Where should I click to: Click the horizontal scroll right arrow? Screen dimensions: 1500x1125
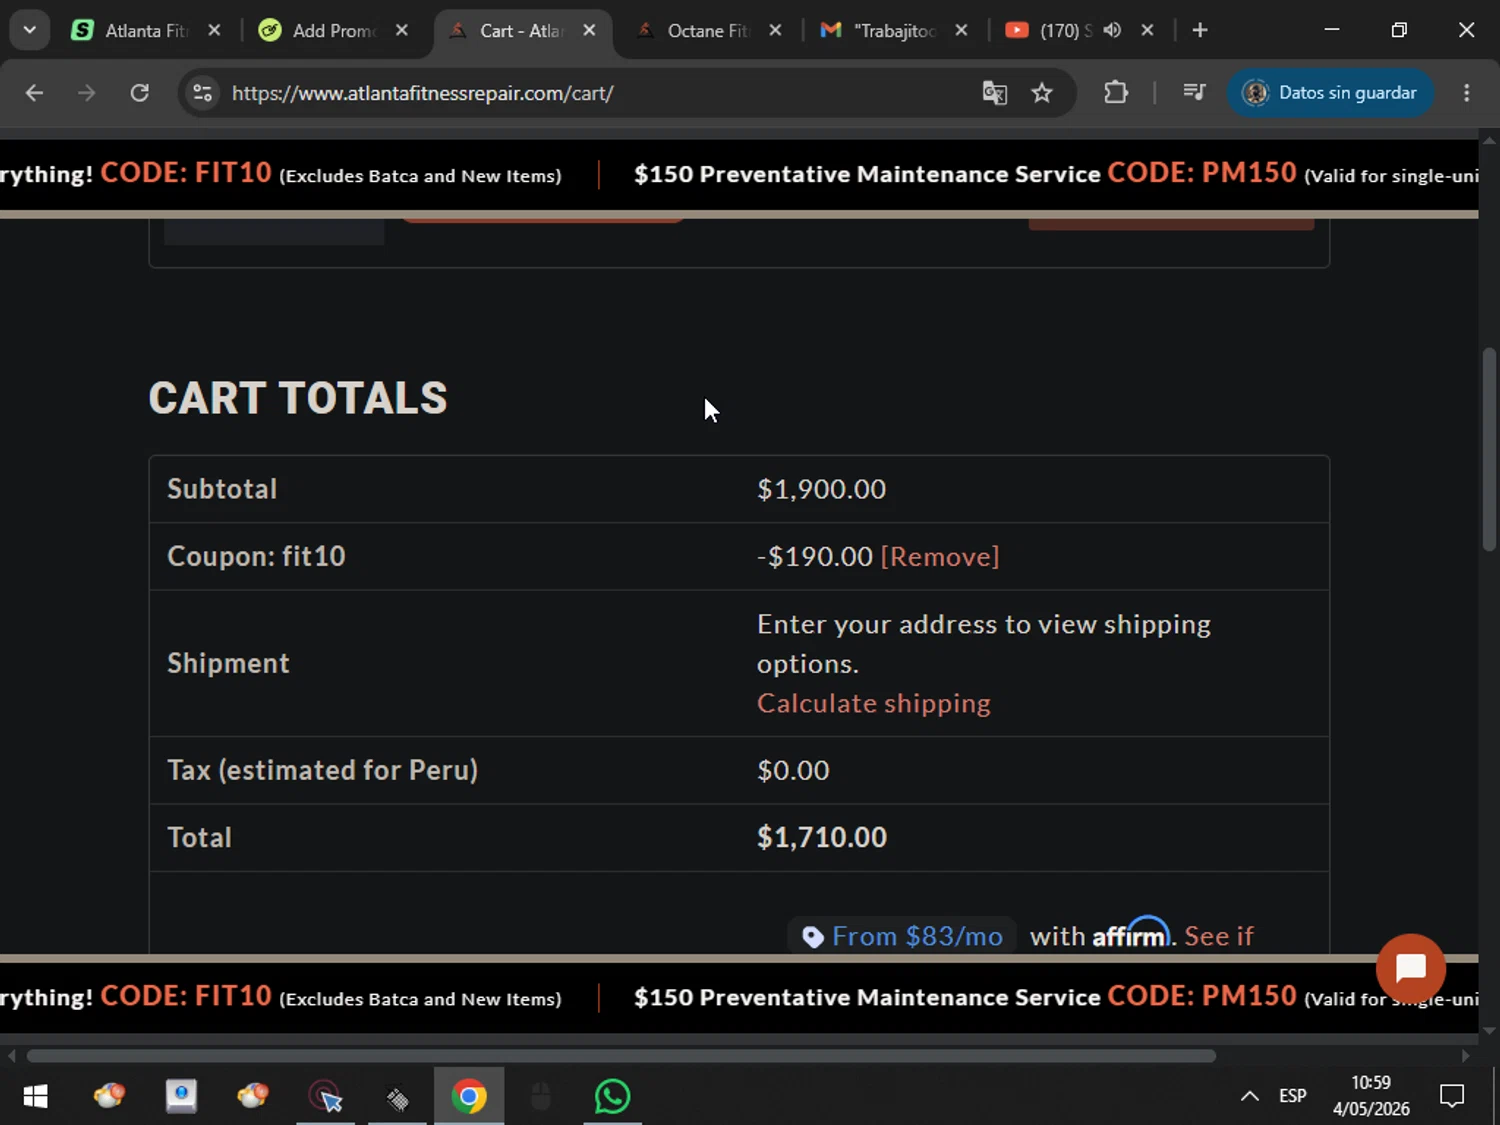1466,1056
